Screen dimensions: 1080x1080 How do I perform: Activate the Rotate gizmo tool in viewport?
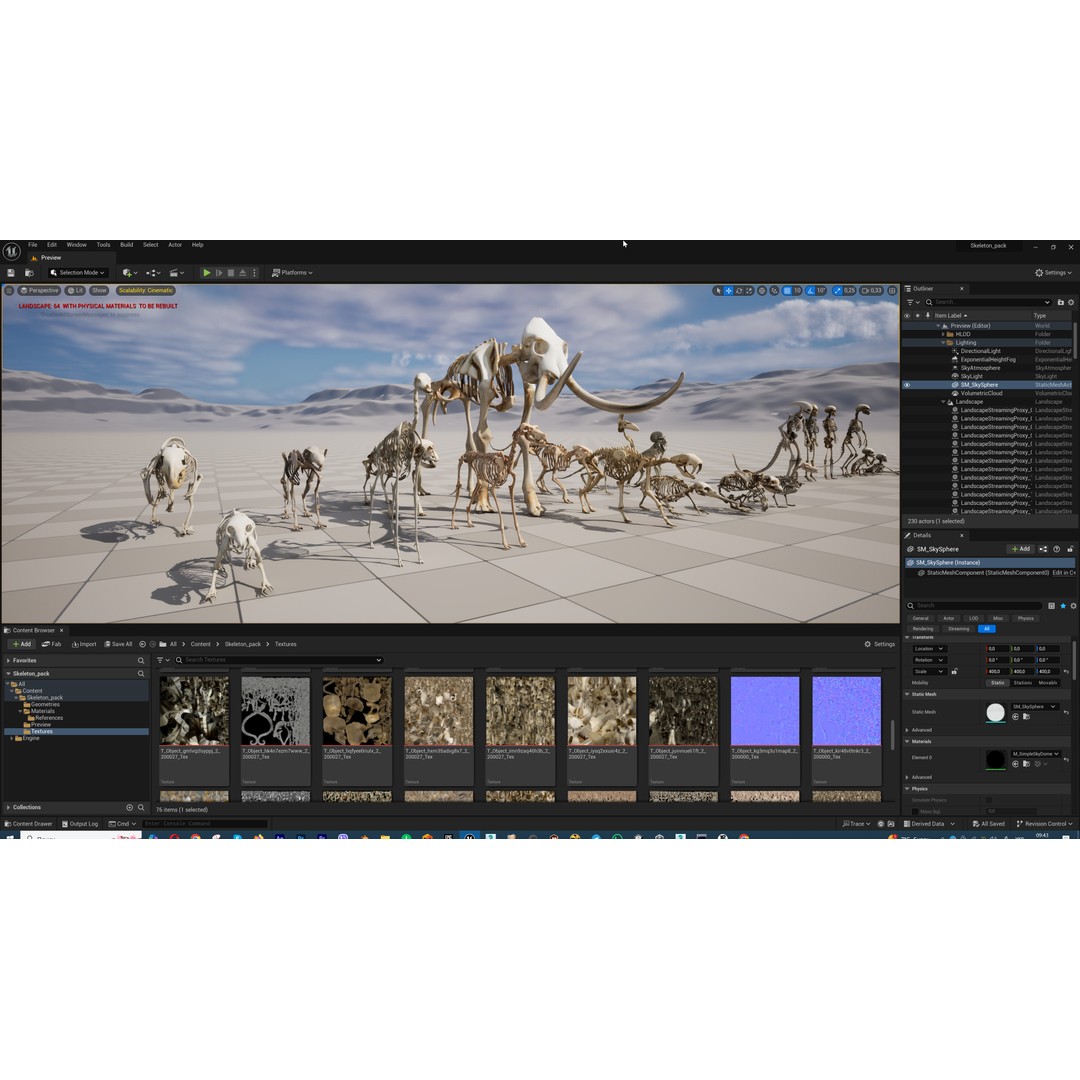(x=738, y=291)
